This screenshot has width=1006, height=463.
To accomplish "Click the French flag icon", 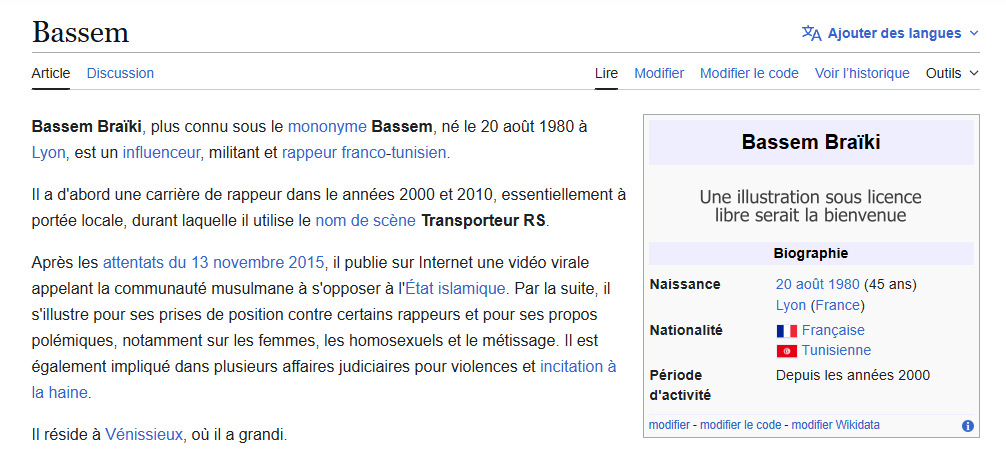I will tap(786, 331).
